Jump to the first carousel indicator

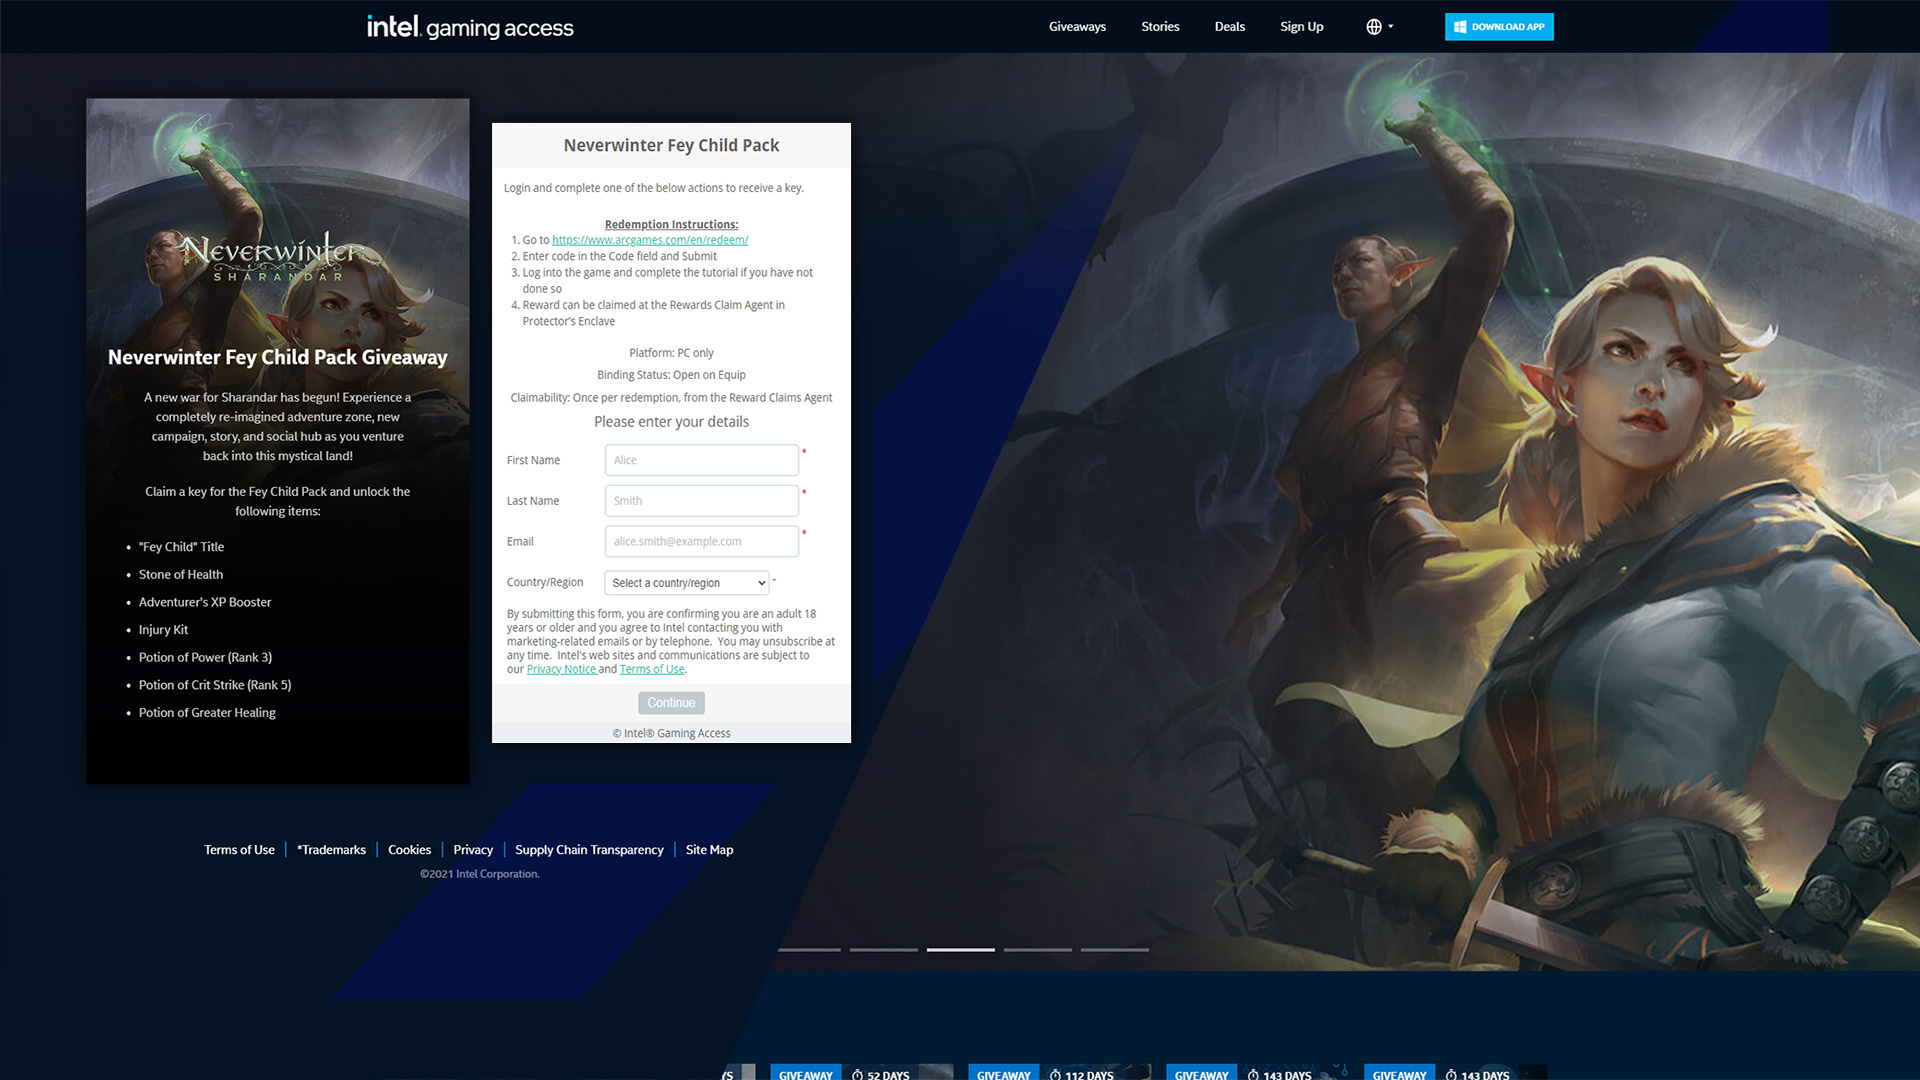coord(808,949)
